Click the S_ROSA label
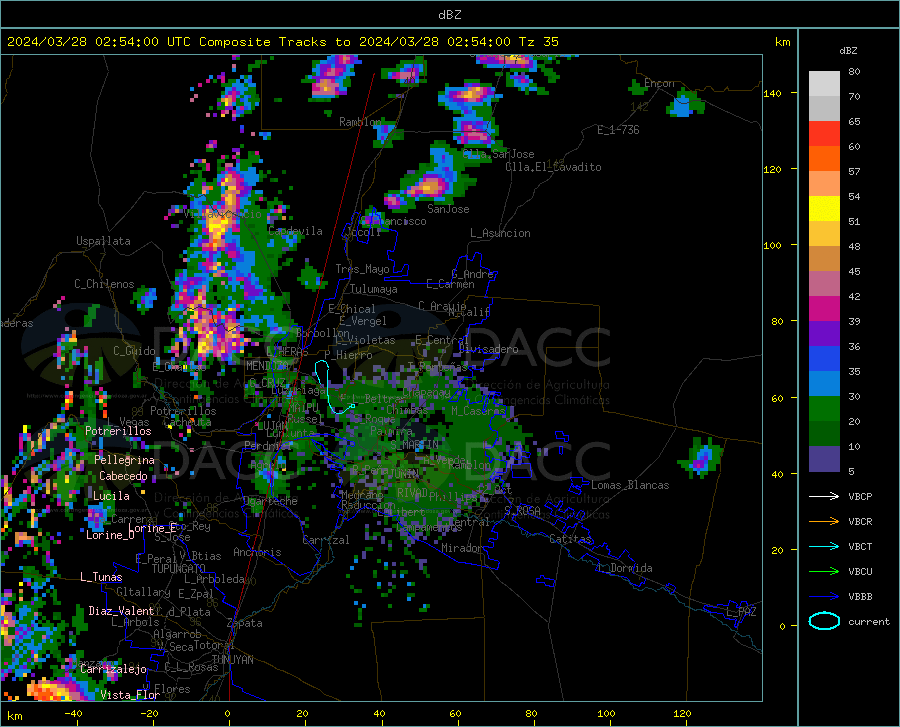 click(522, 510)
